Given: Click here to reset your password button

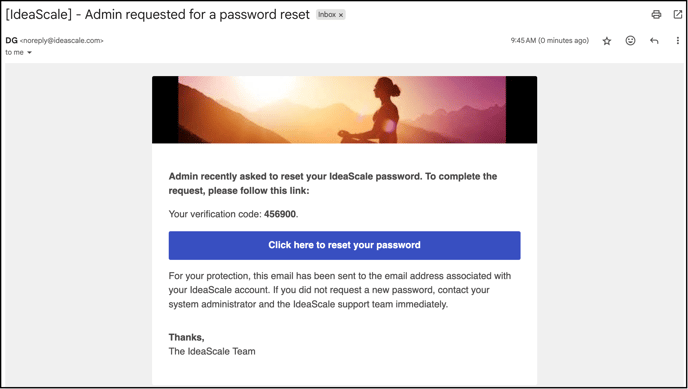Looking at the screenshot, I should point(344,245).
